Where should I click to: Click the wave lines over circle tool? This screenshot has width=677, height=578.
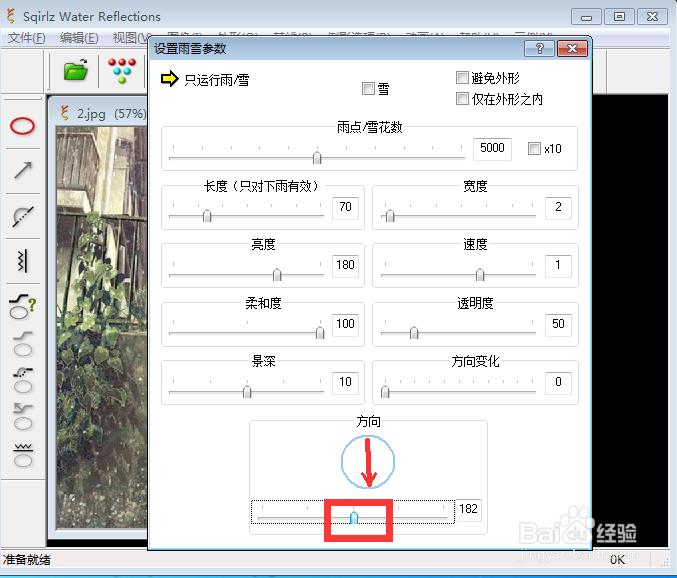tap(23, 455)
